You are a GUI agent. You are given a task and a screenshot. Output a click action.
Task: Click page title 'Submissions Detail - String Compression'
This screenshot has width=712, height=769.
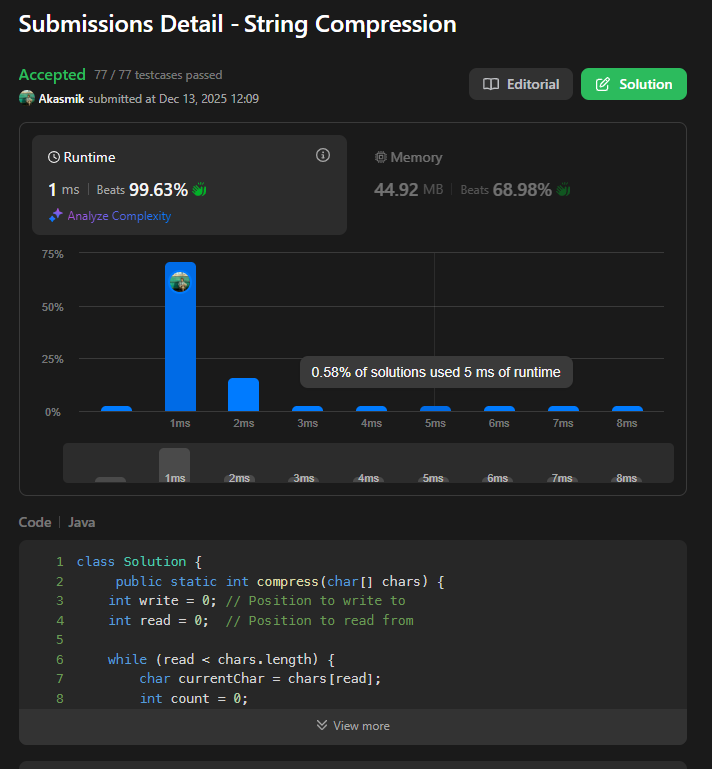coord(237,24)
